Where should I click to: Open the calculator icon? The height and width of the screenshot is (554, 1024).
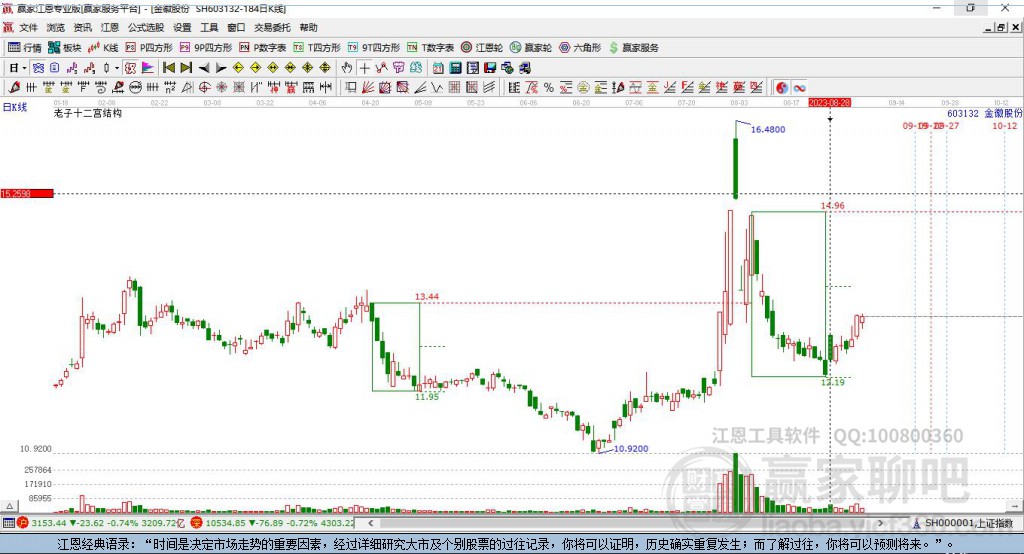click(455, 68)
